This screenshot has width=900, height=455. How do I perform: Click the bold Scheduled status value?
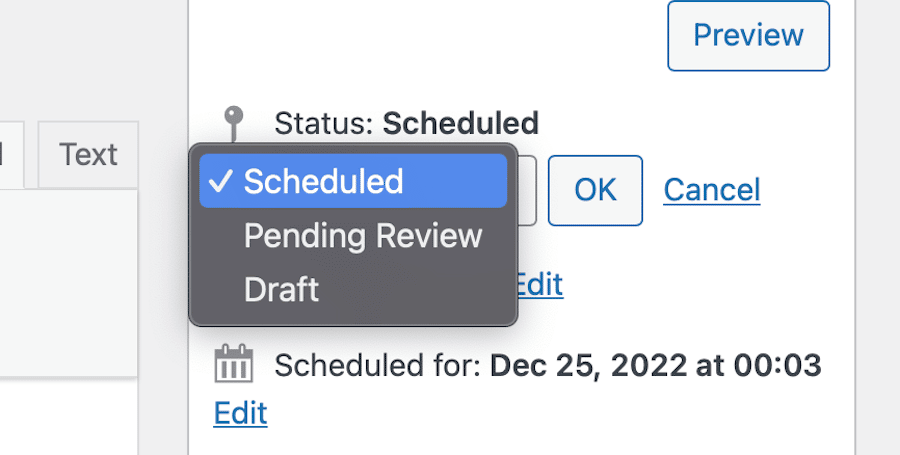[461, 124]
